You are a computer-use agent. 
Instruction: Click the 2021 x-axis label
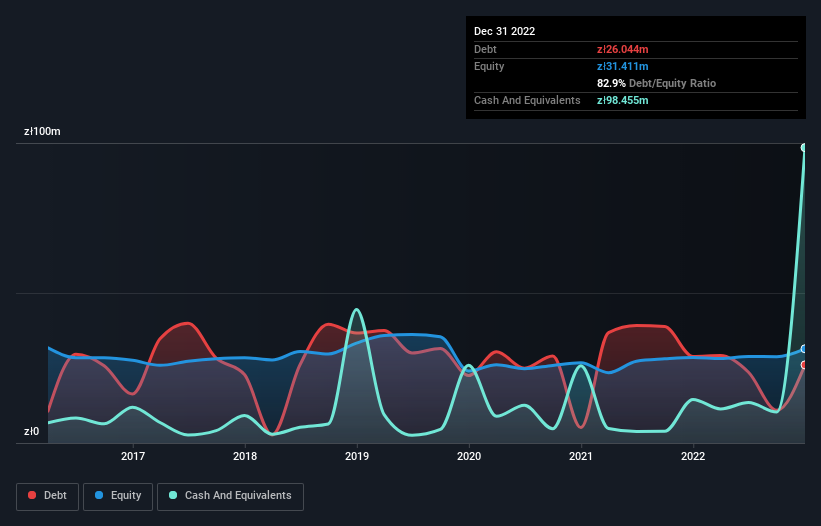point(581,456)
